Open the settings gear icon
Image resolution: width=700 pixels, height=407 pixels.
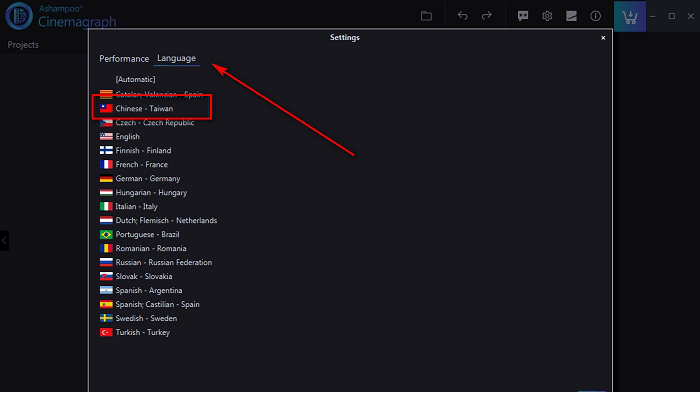pyautogui.click(x=547, y=16)
